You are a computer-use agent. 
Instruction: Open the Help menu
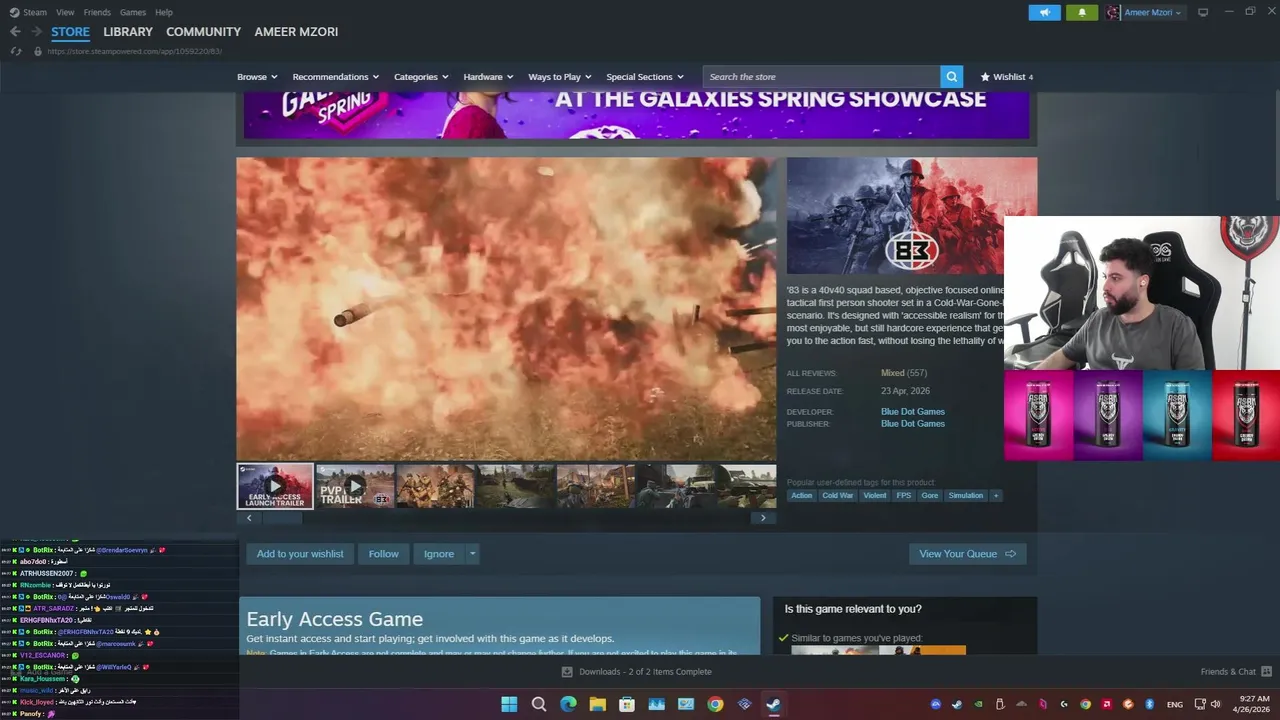click(x=164, y=12)
